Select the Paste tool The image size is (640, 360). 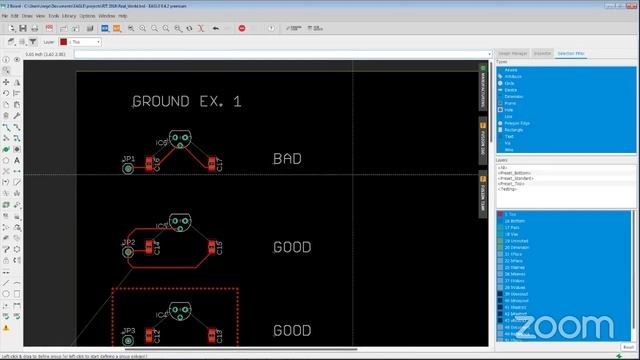(x=17, y=105)
